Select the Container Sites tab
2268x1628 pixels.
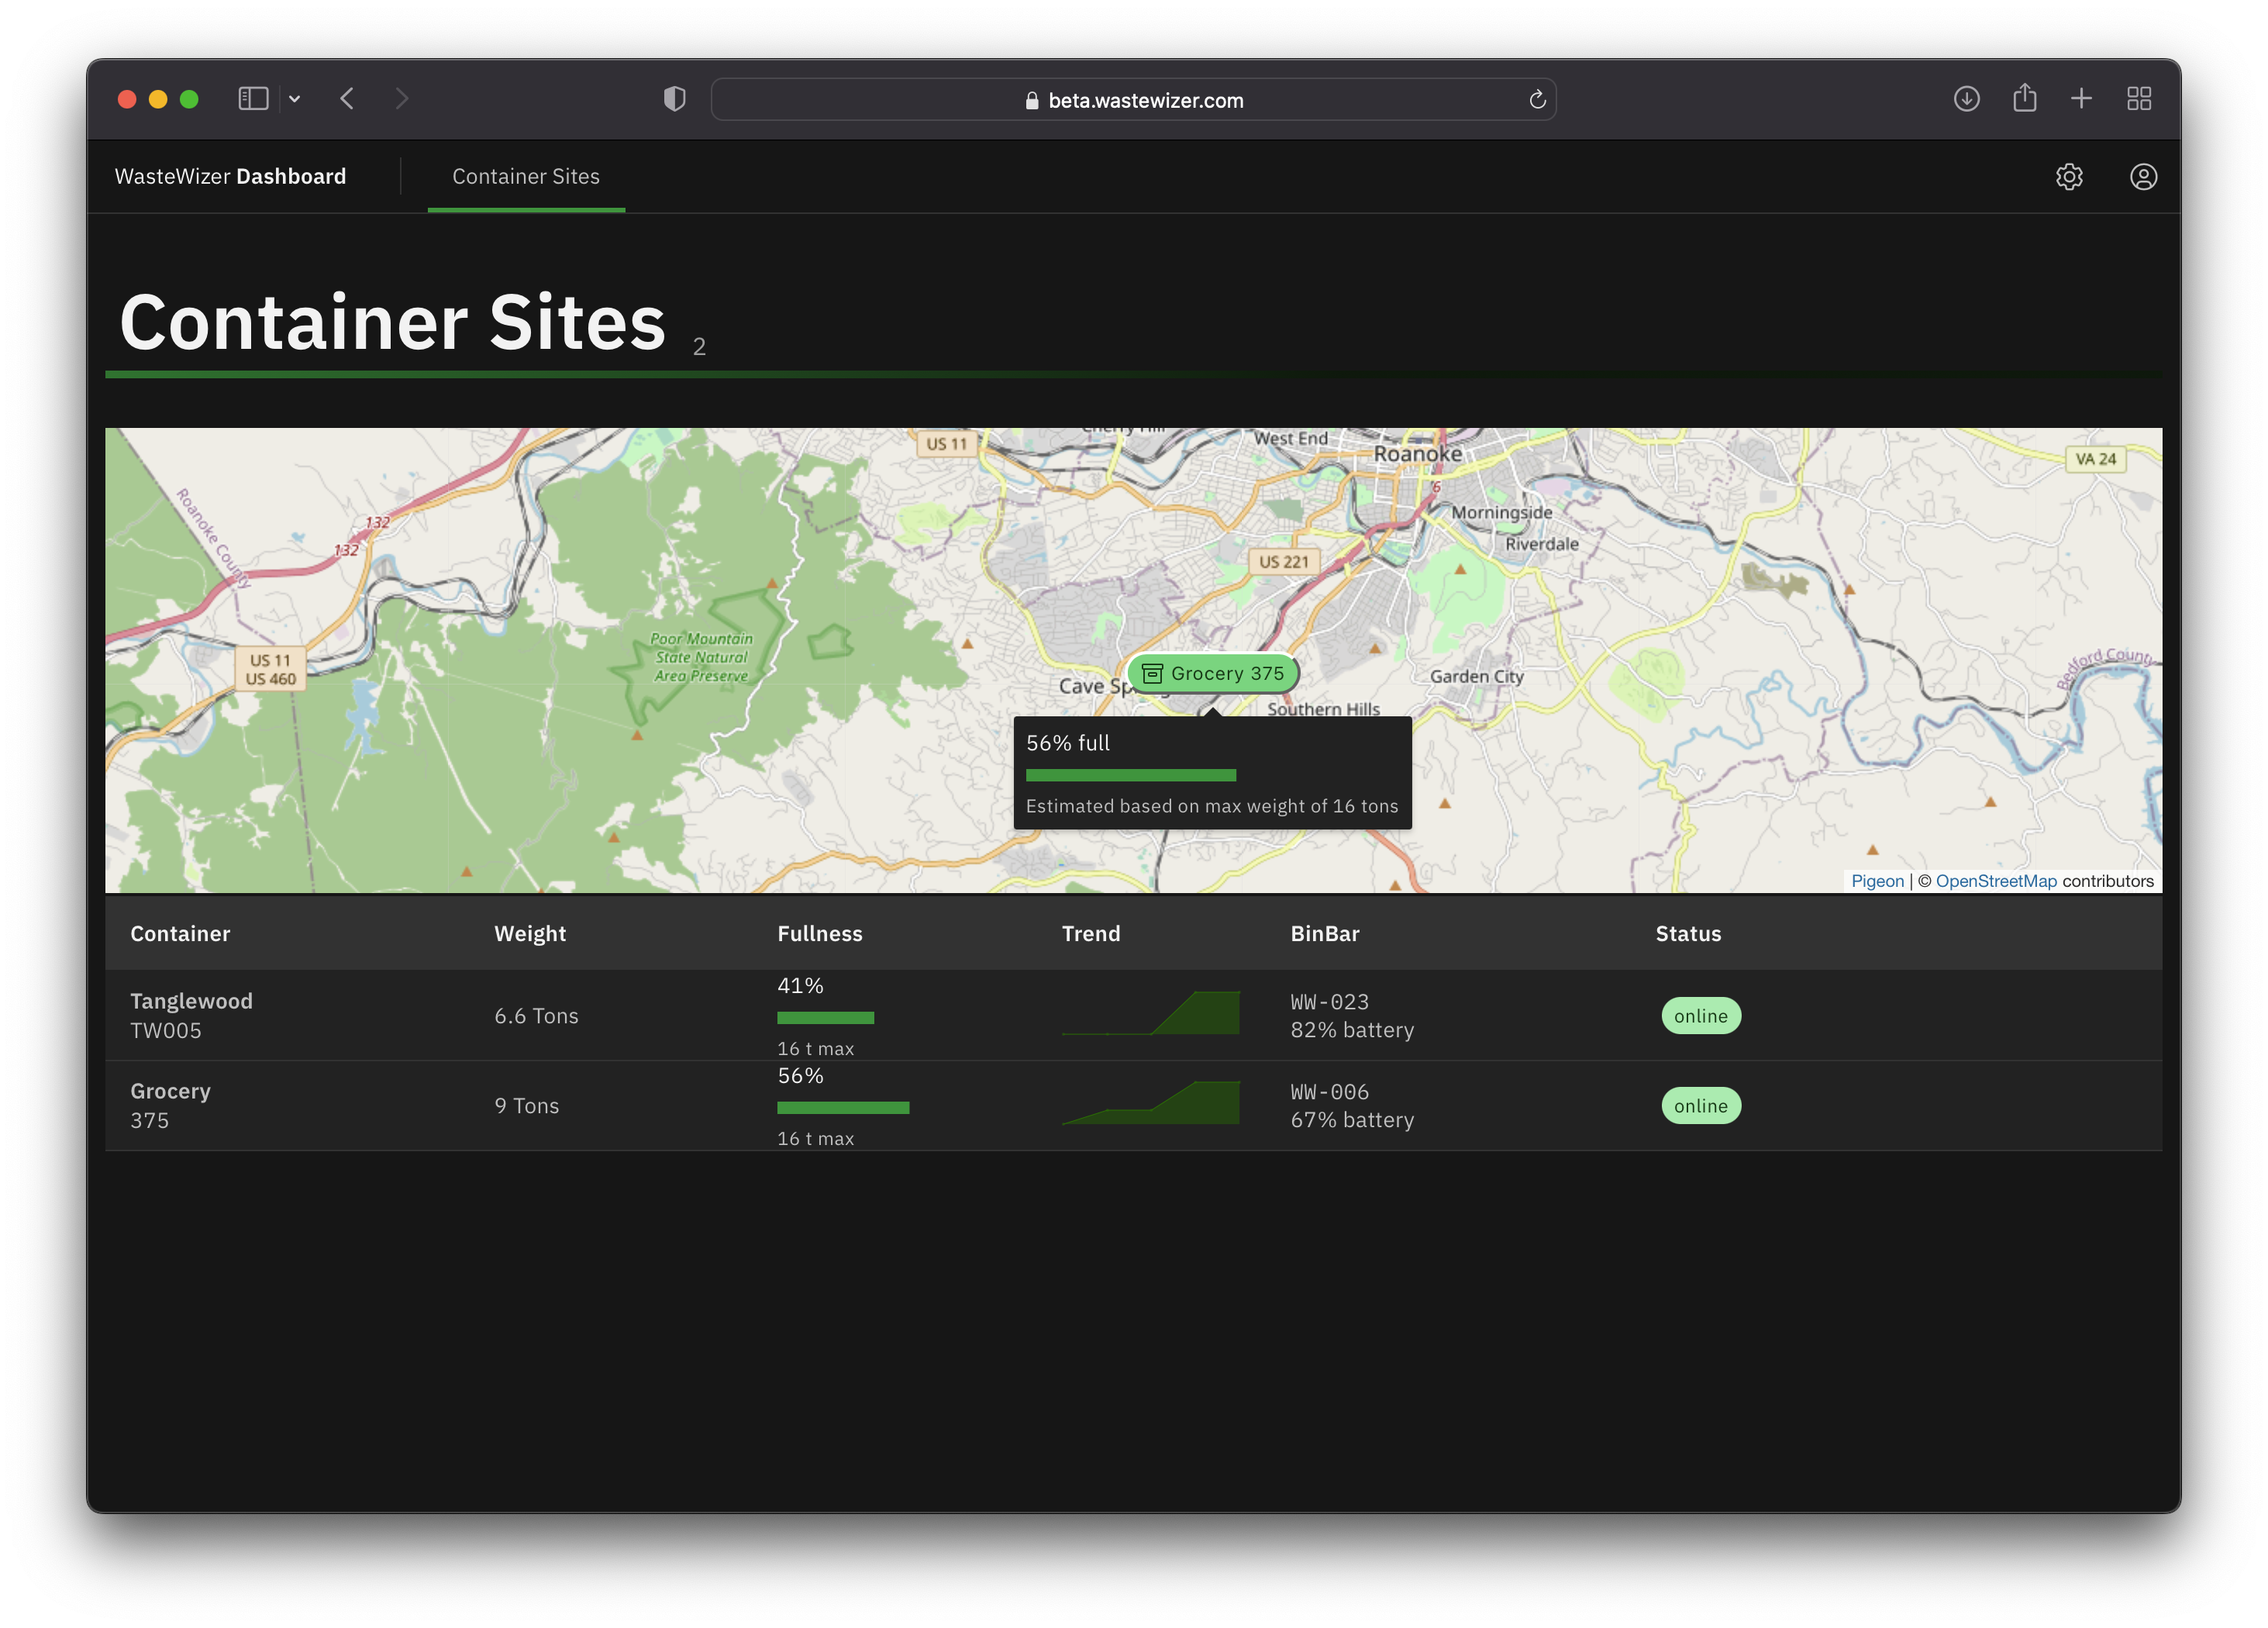coord(526,177)
